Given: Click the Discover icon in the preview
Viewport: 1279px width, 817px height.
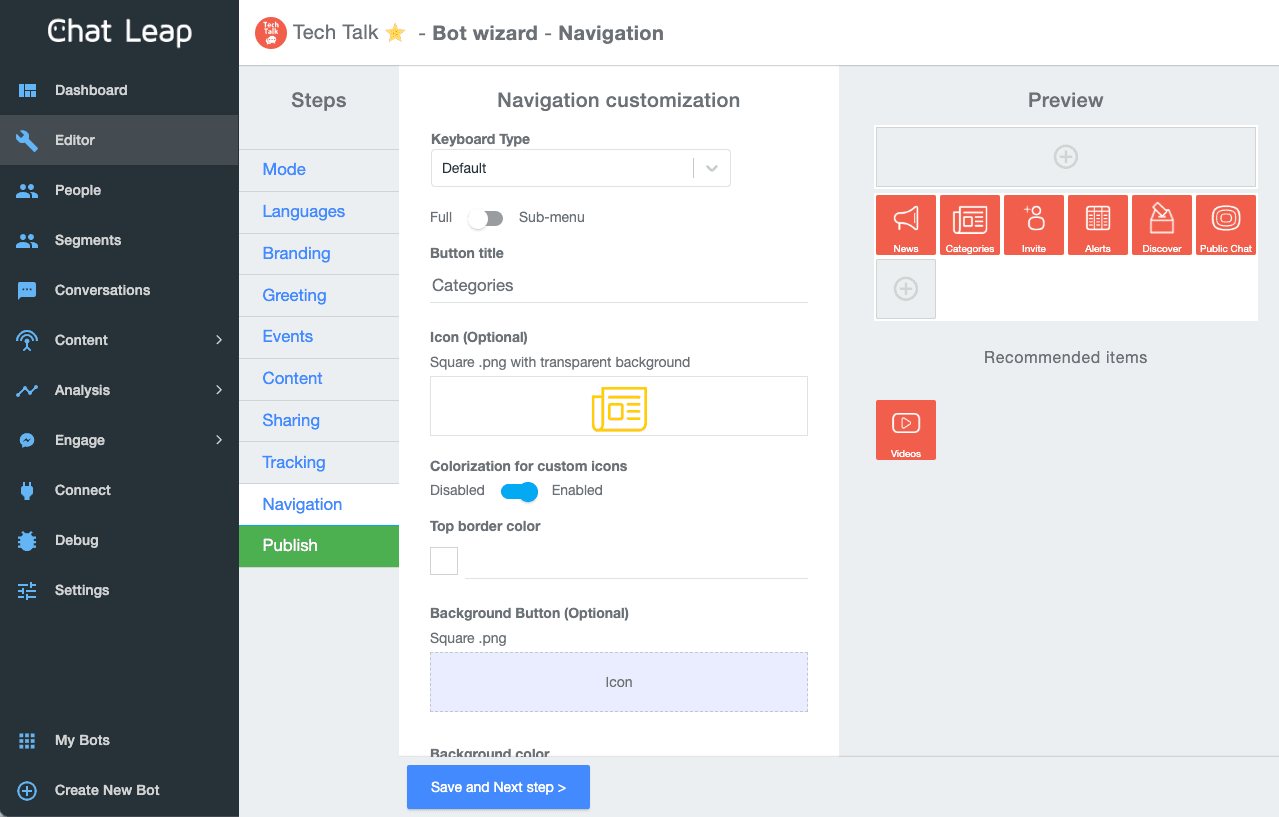Looking at the screenshot, I should 1161,224.
